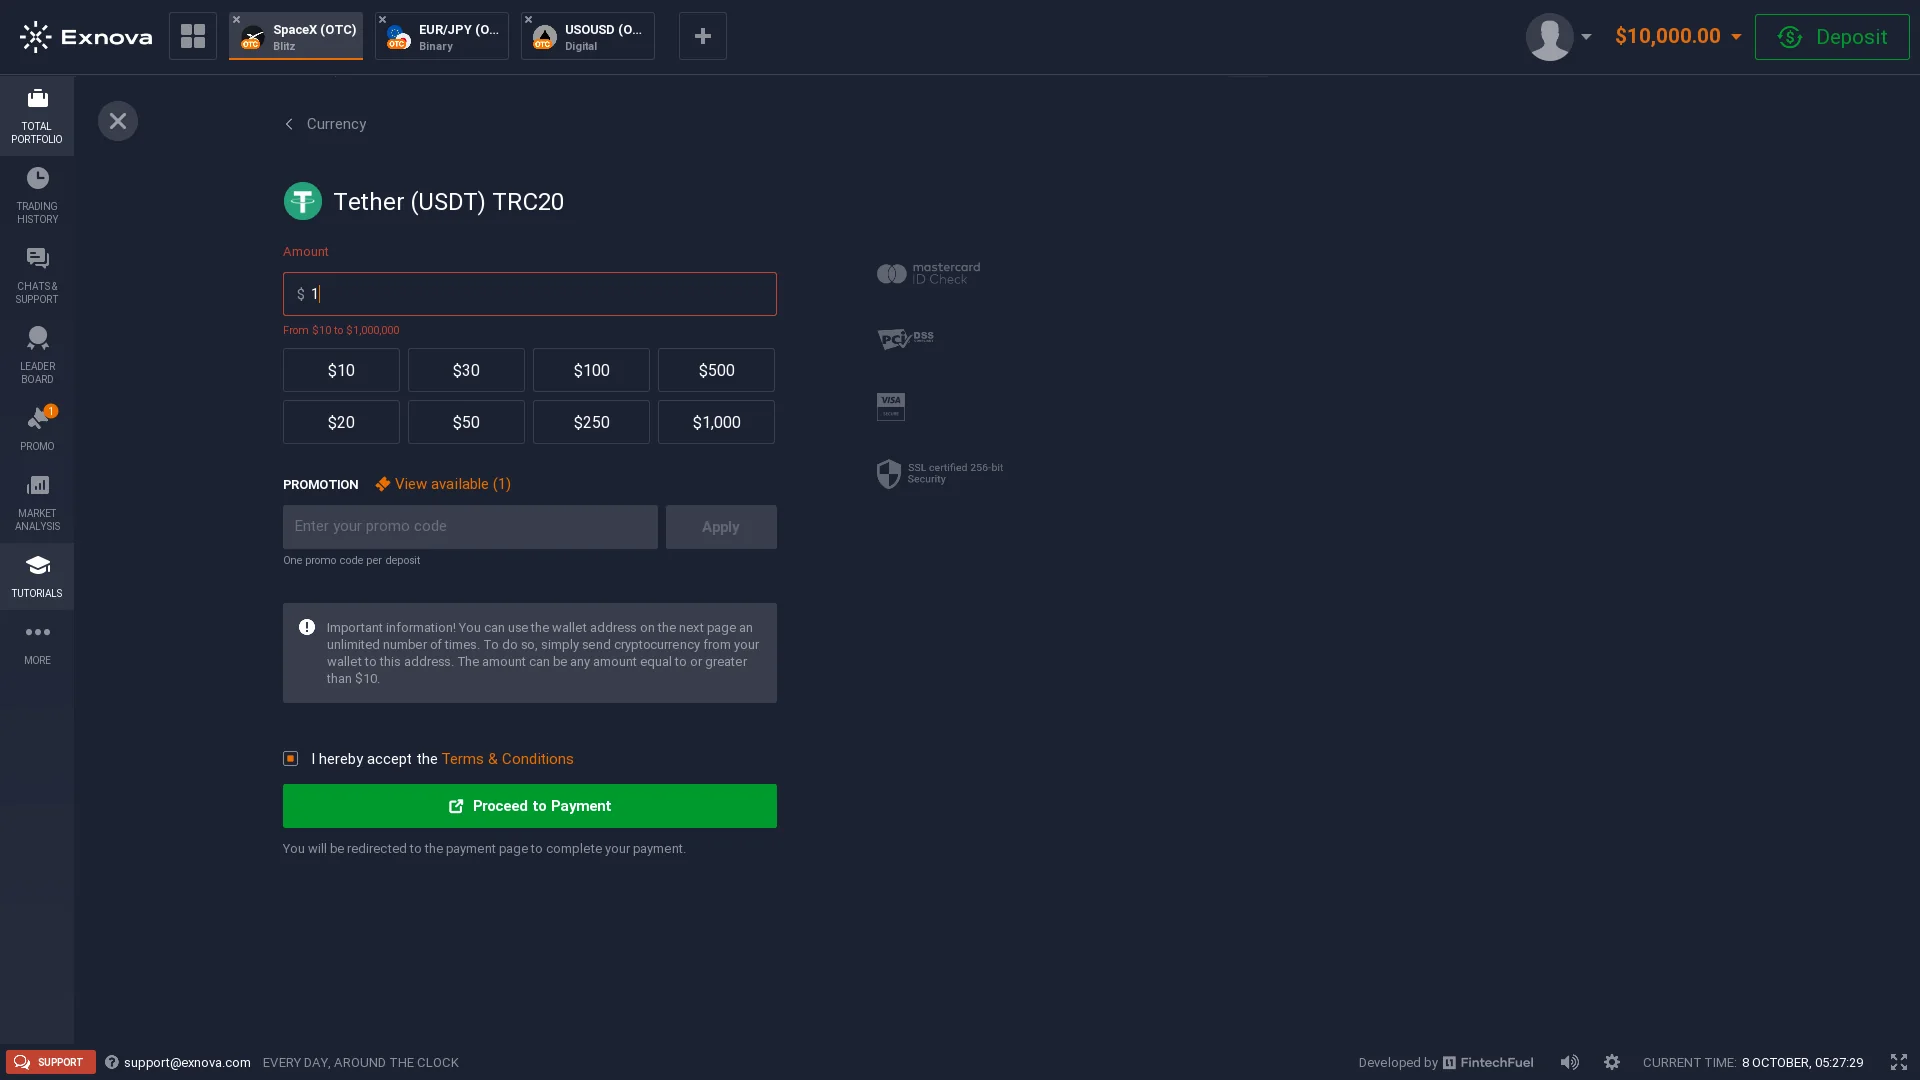Viewport: 1920px width, 1080px height.
Task: Select the $1,000 preset amount
Action: 716,422
